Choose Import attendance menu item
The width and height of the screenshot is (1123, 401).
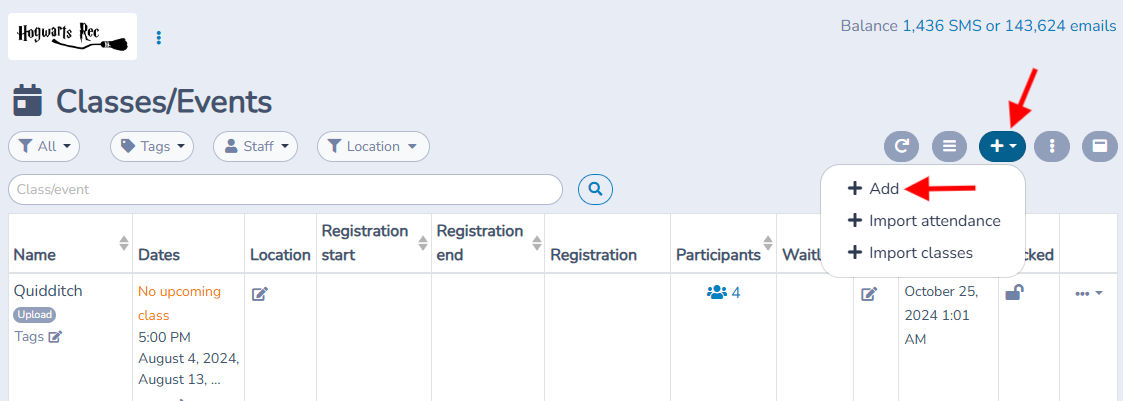pos(923,221)
